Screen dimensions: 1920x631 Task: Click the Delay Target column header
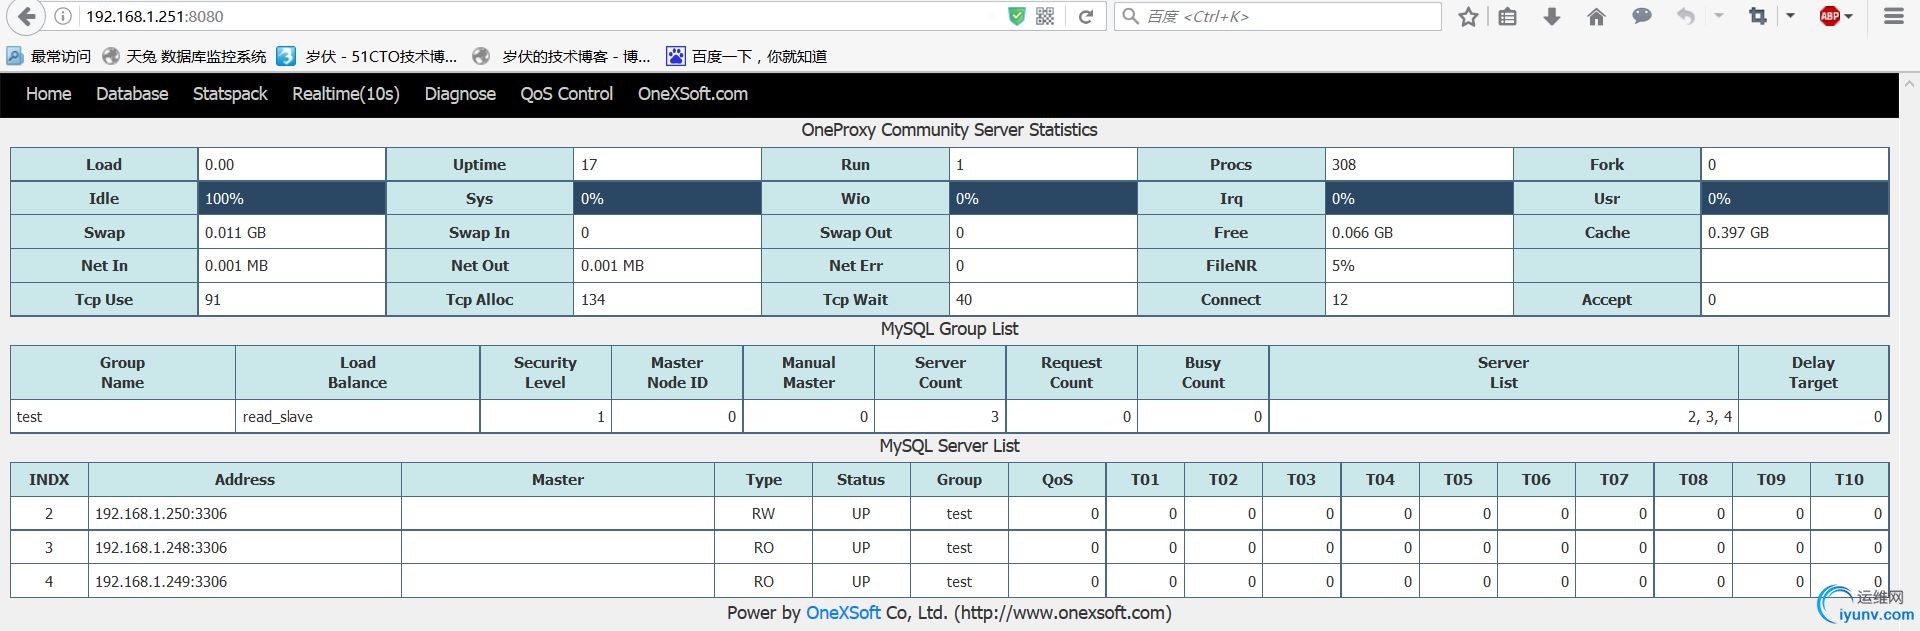tap(1813, 373)
